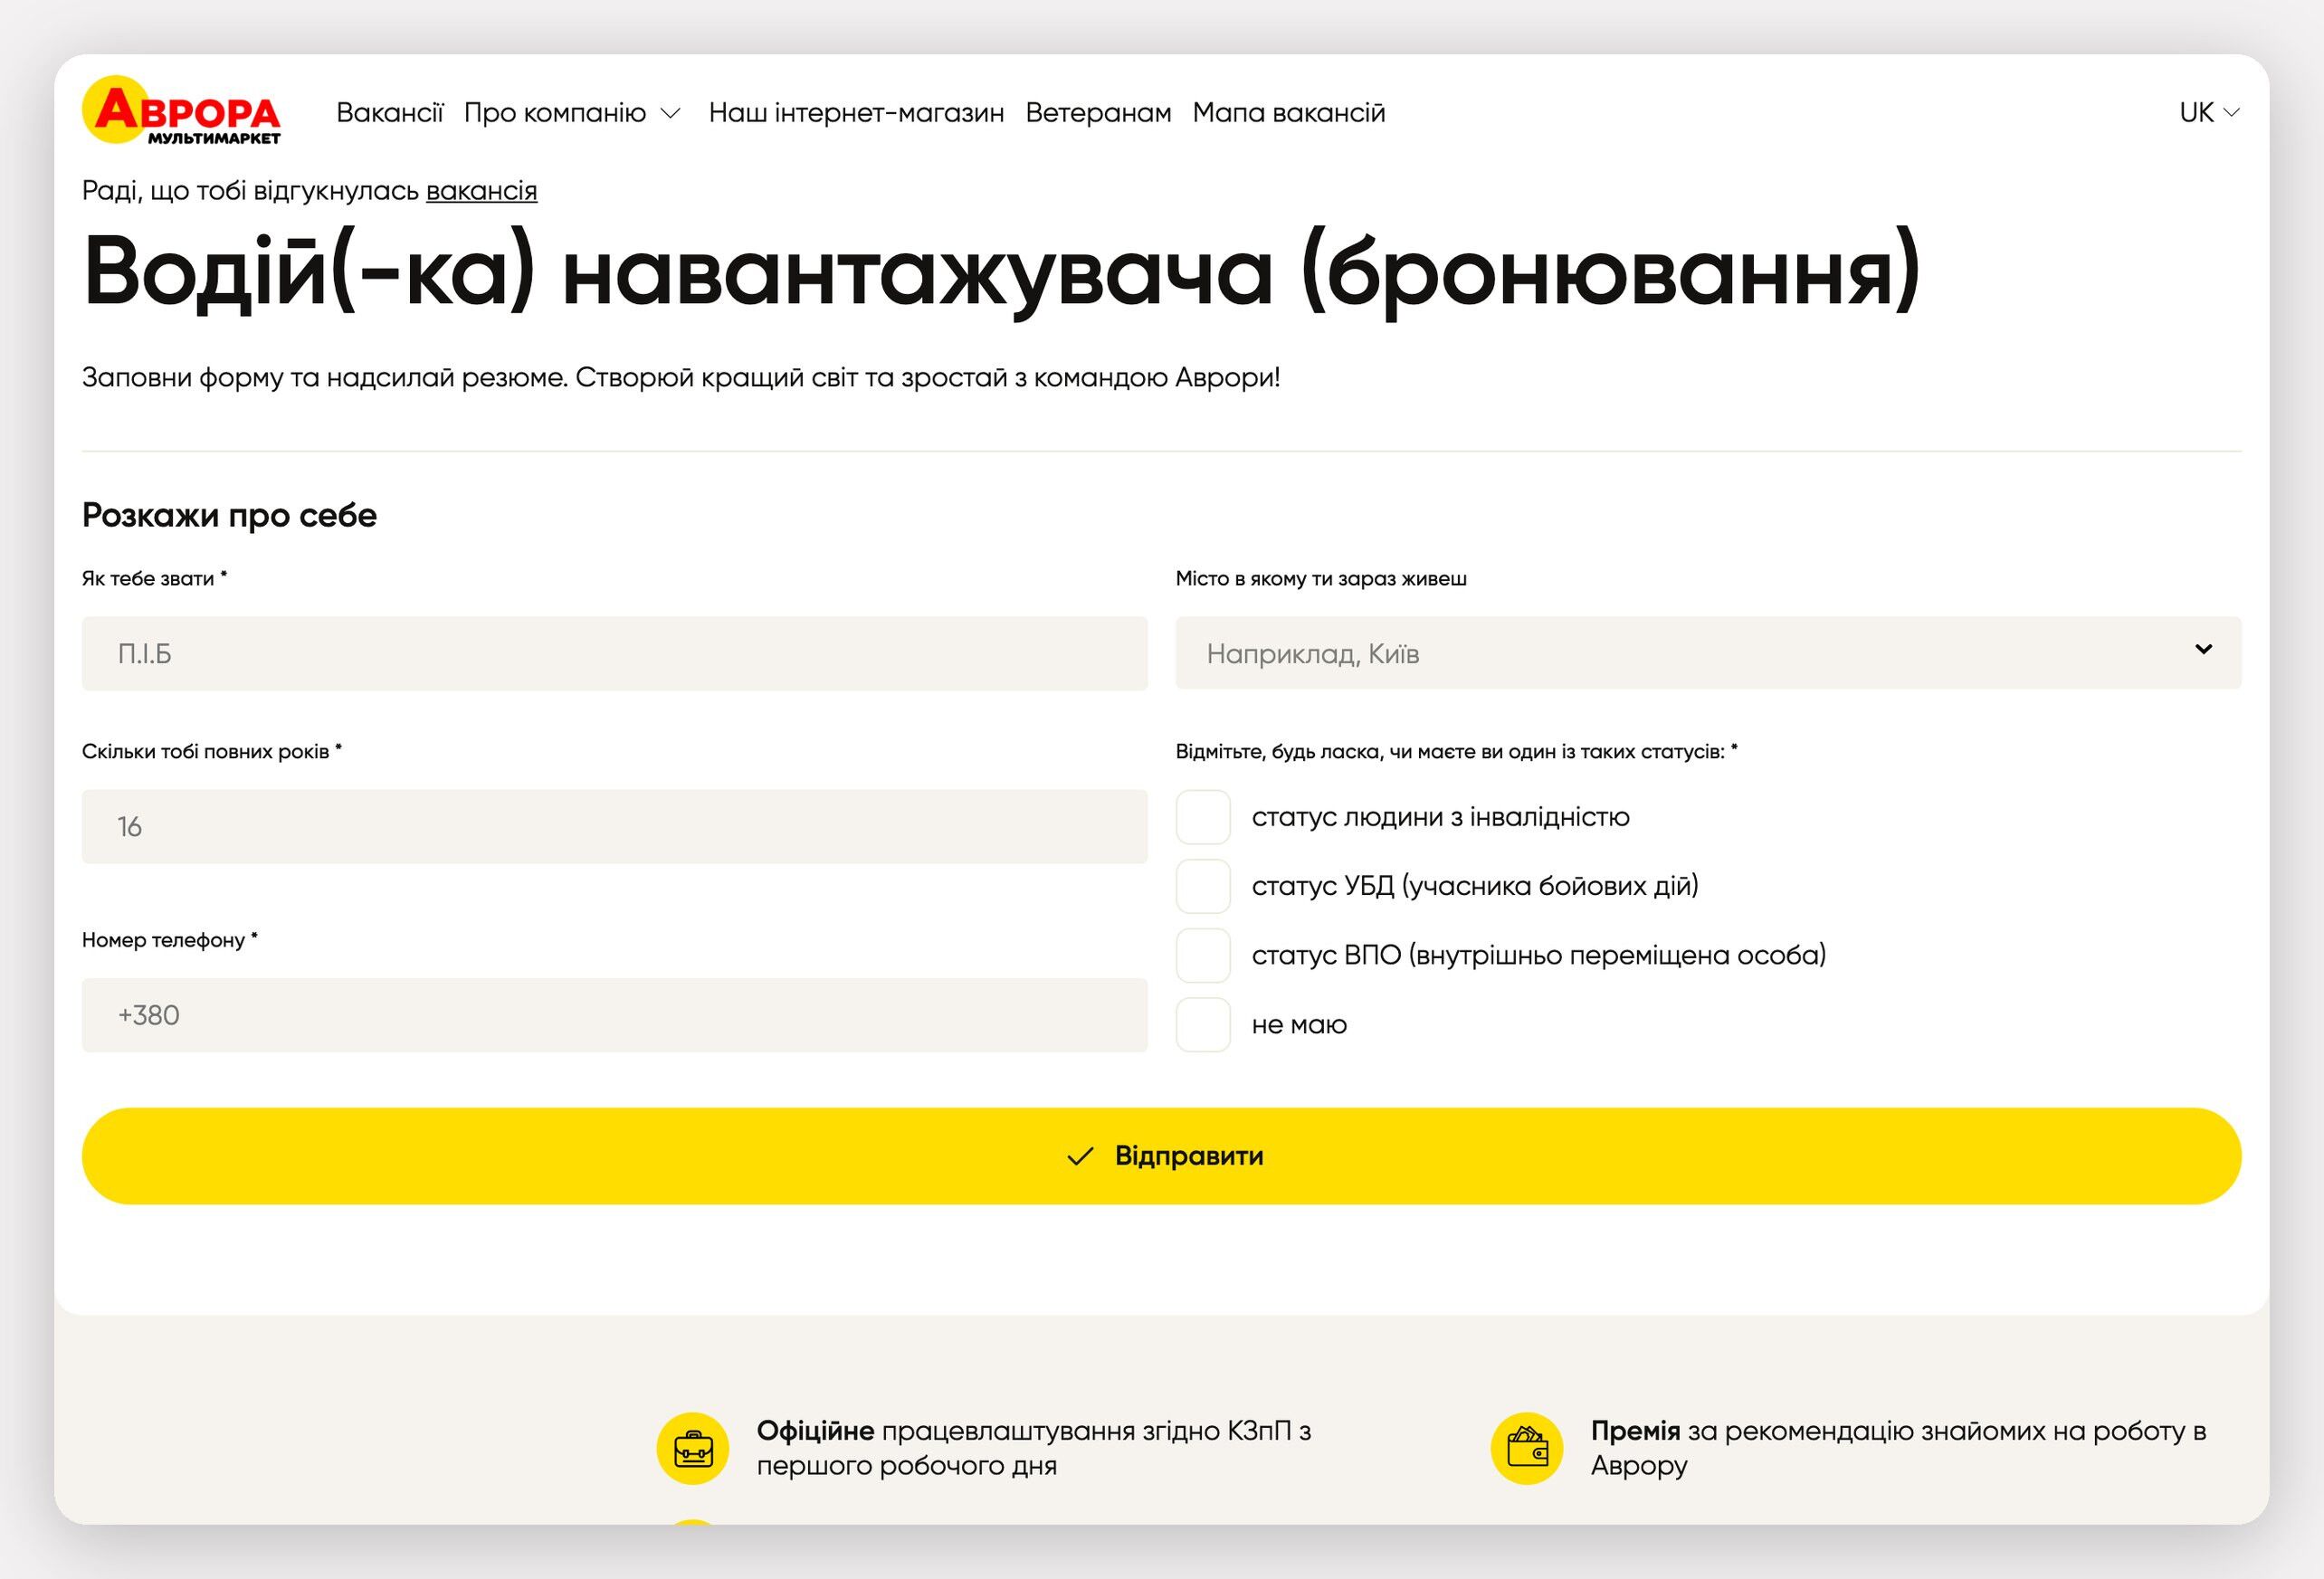Click the checkmark icon on Відправити button
This screenshot has height=1579, width=2324.
pyautogui.click(x=1080, y=1157)
